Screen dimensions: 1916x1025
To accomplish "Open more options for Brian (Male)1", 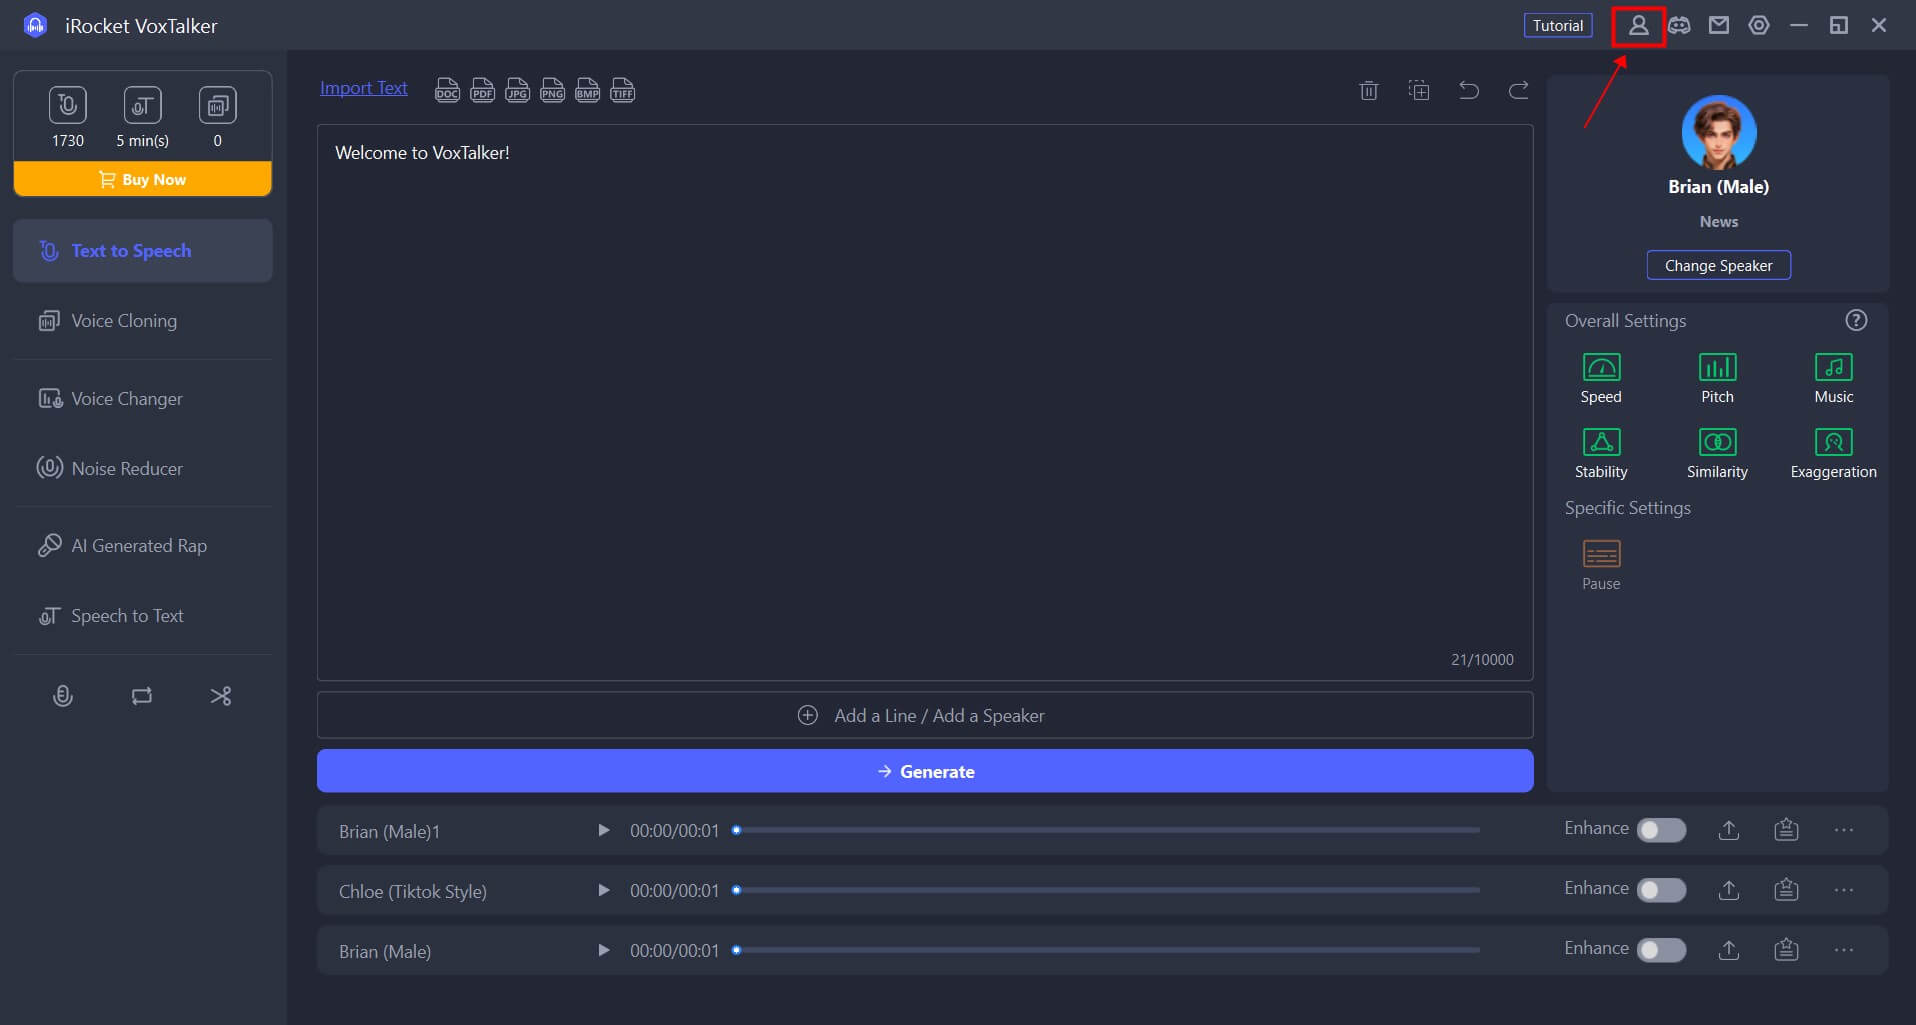I will (1844, 830).
